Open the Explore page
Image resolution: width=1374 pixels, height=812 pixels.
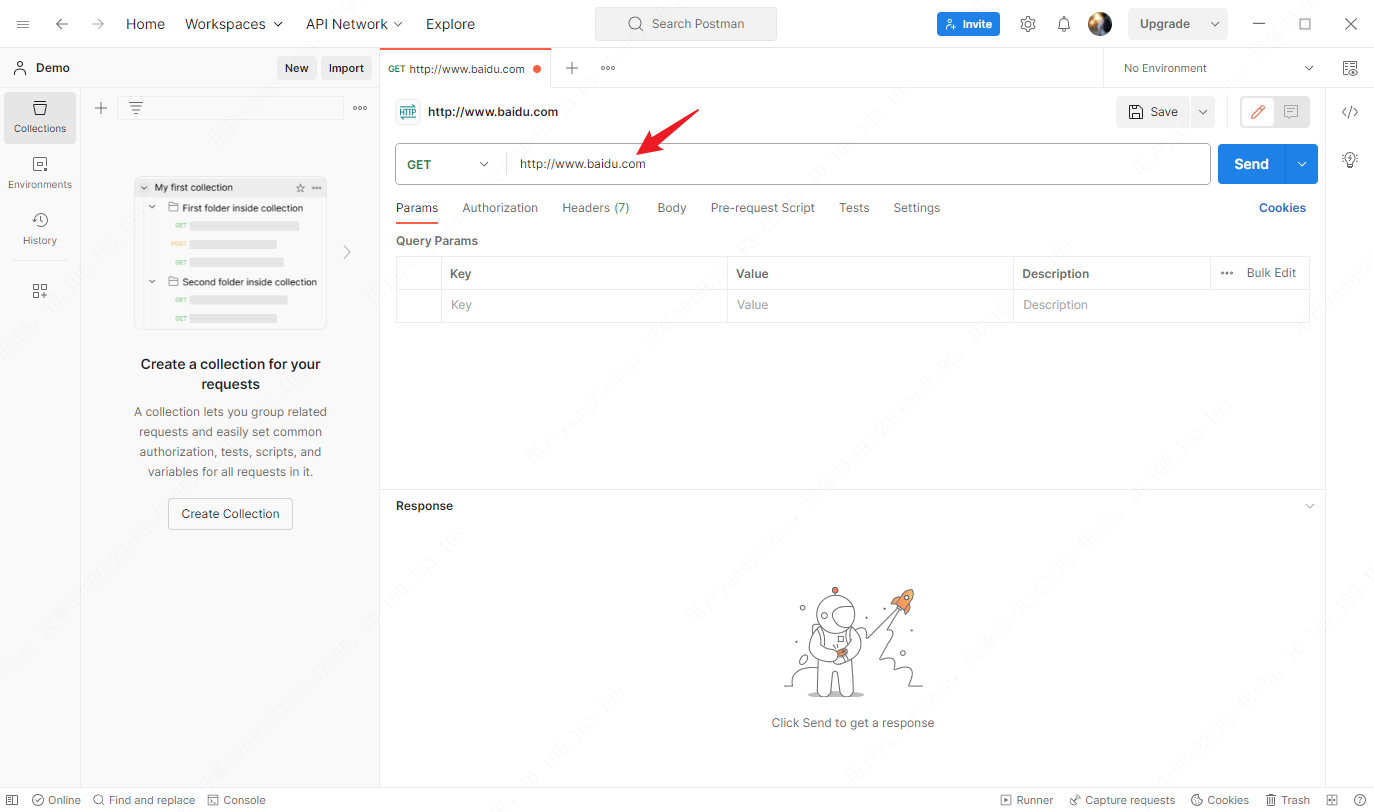(450, 24)
